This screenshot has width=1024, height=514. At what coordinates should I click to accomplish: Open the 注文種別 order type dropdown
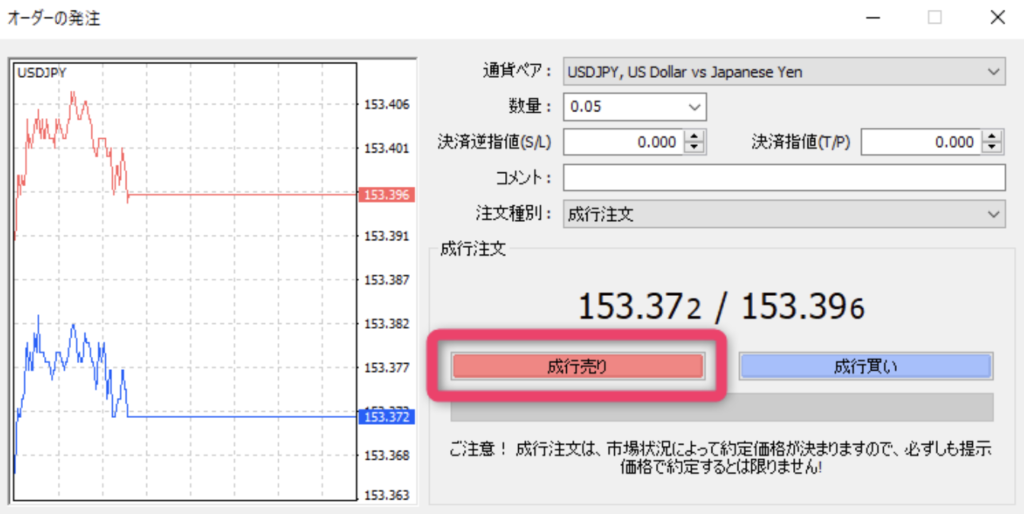[783, 213]
